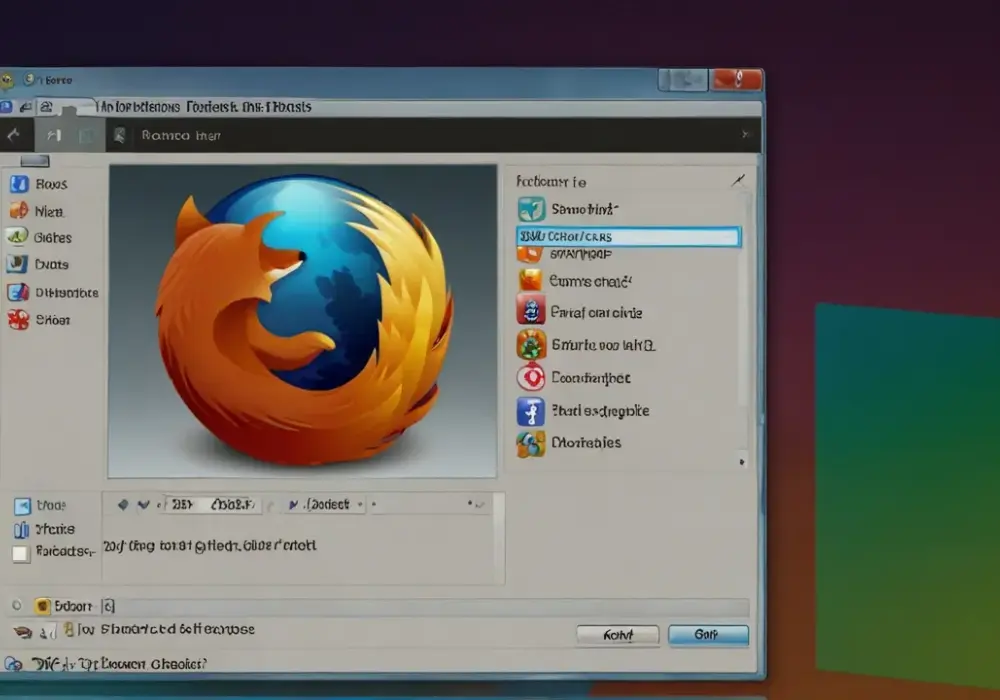Select the An for bctenons Fordielsk tab
The width and height of the screenshot is (1000, 700).
(x=205, y=106)
